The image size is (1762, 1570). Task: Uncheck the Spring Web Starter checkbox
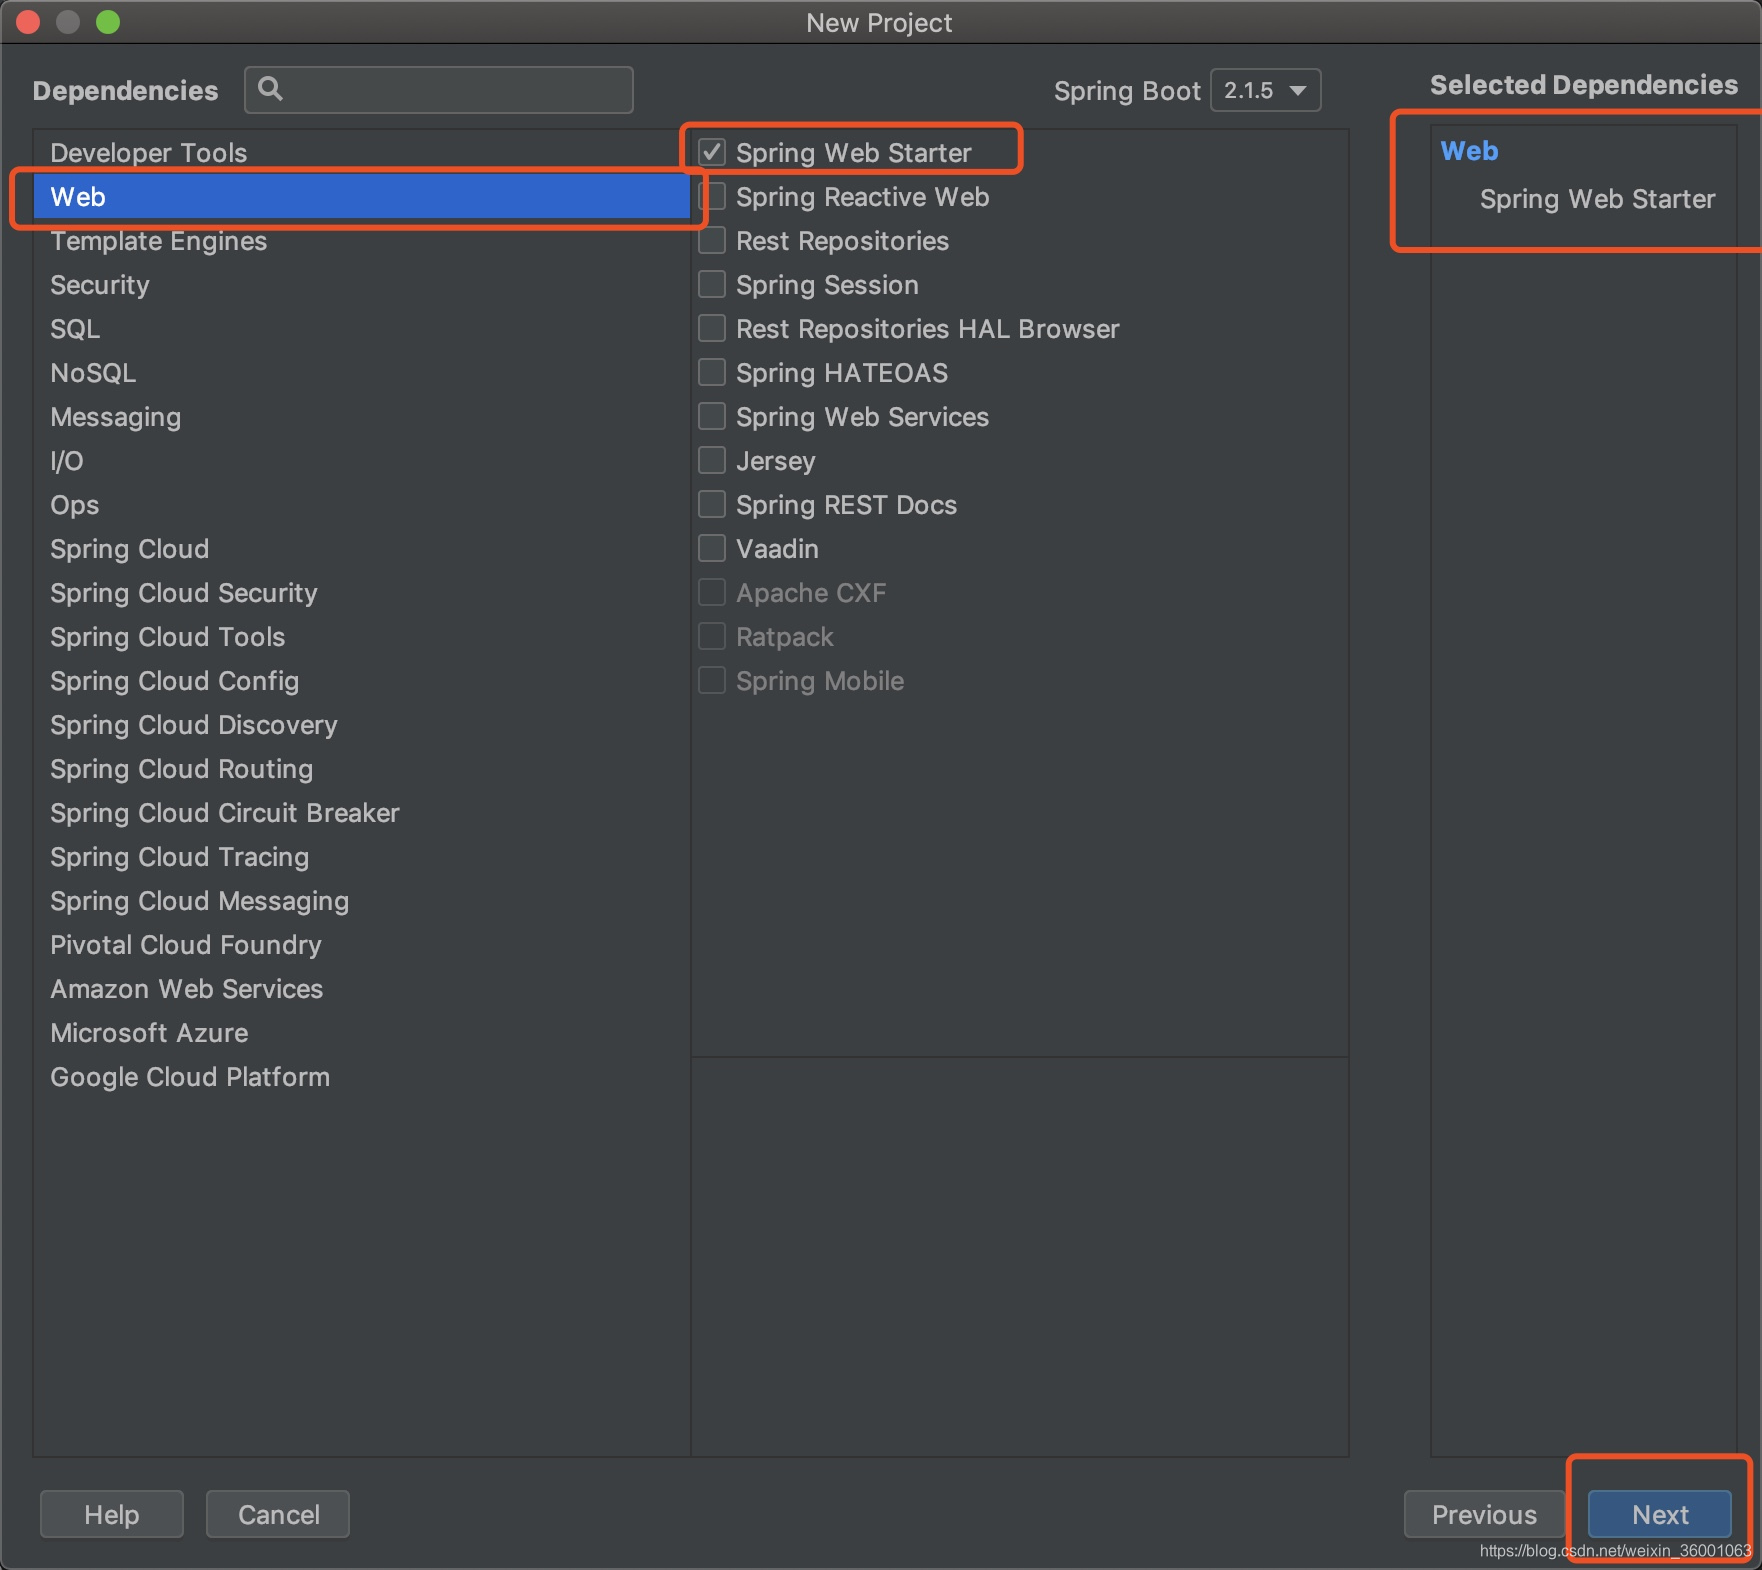pos(712,152)
